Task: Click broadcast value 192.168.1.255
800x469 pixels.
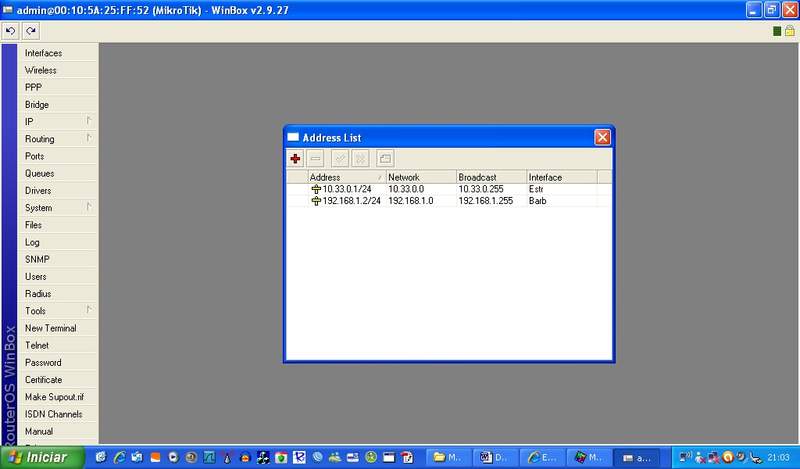Action: [486, 201]
